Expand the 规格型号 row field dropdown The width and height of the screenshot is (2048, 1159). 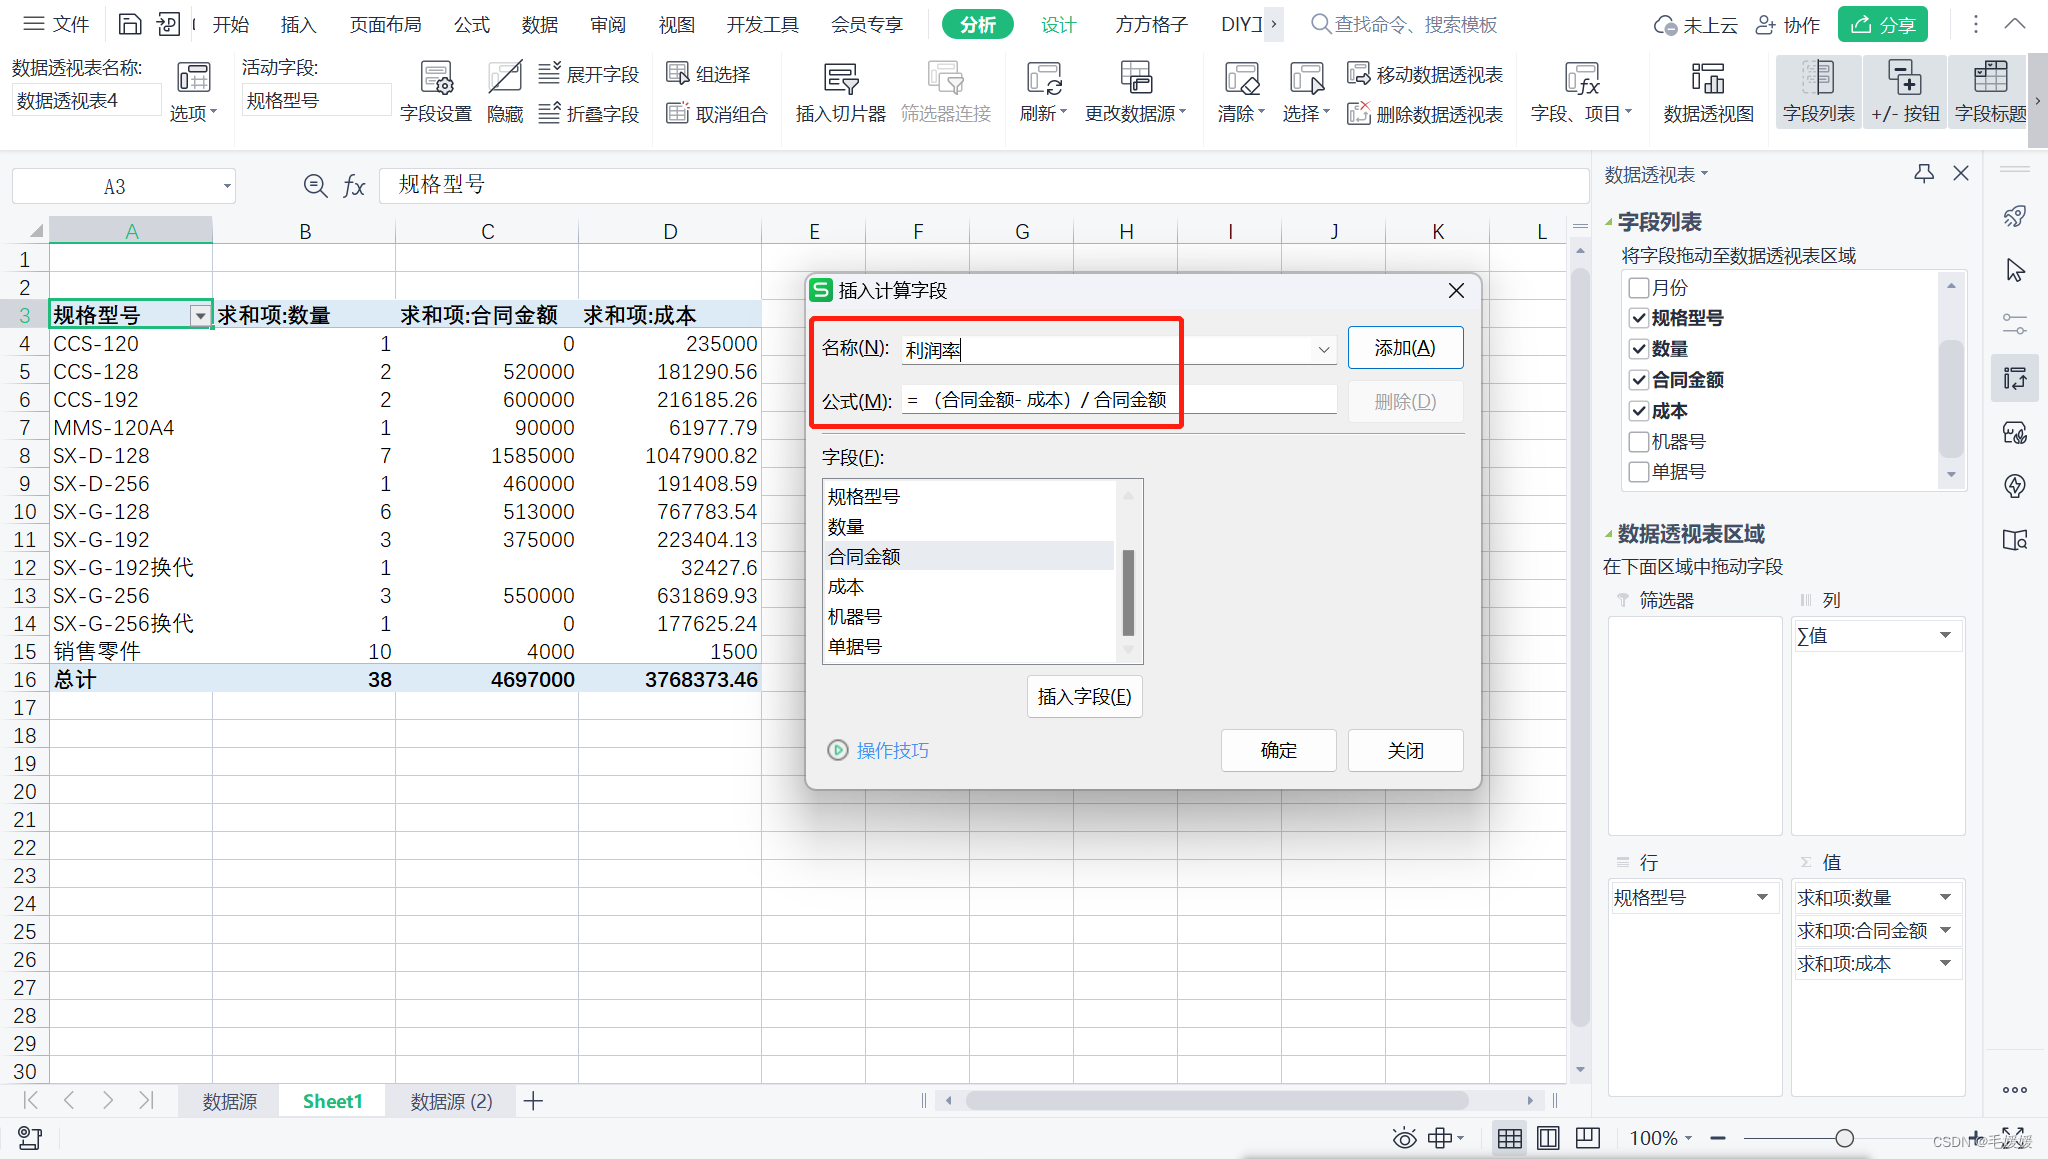pyautogui.click(x=1762, y=897)
